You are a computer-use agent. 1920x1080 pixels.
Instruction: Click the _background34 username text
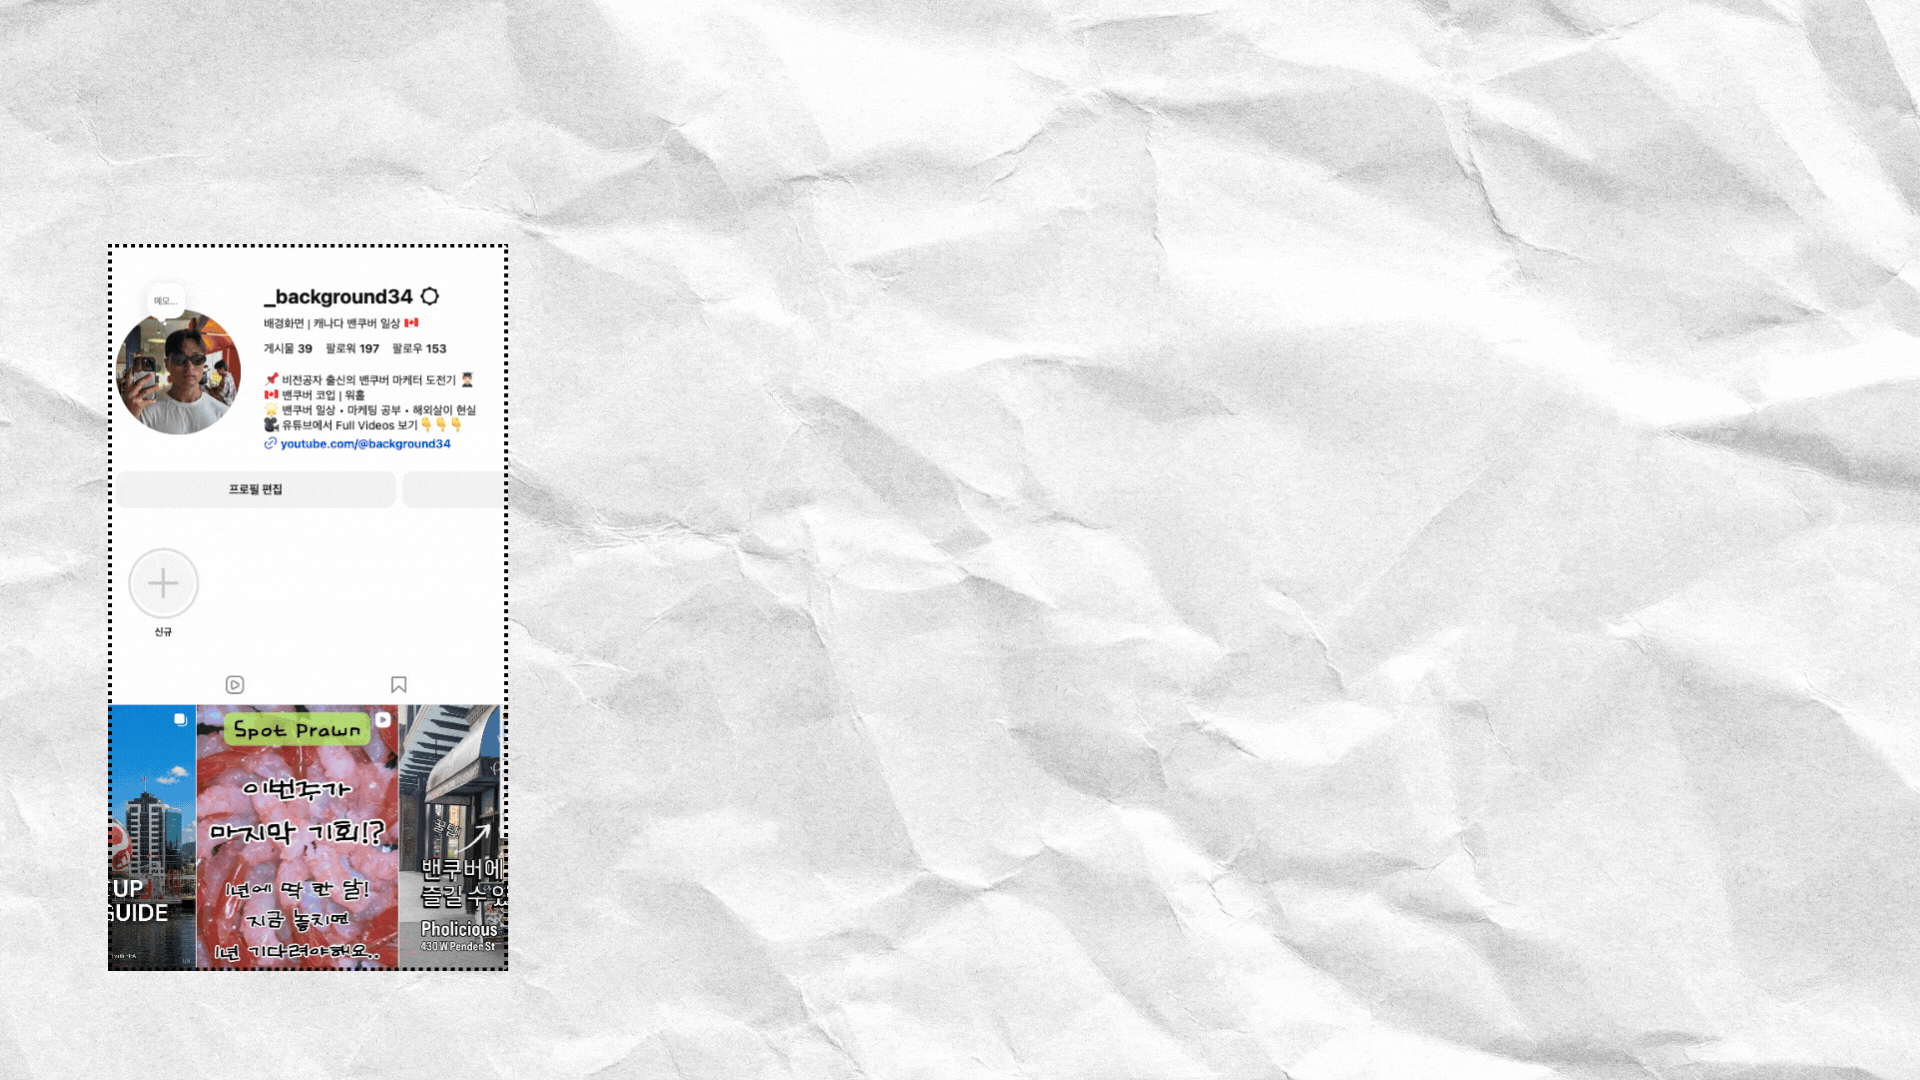[338, 297]
